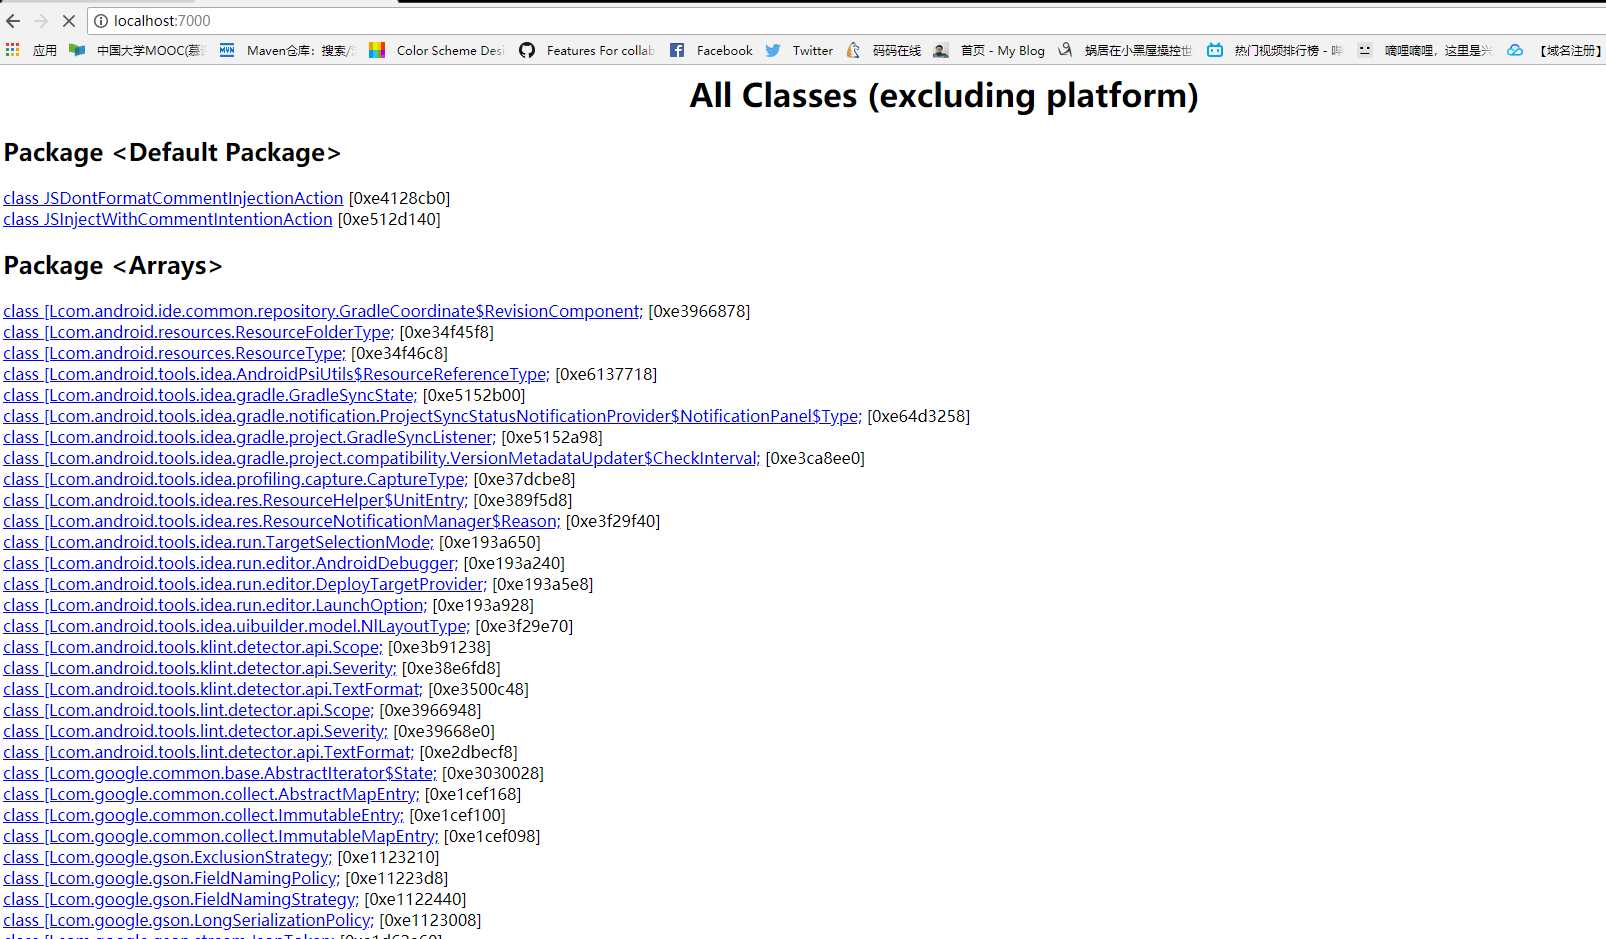
Task: Open the 蜗居在小黑屋 bookmark
Action: coord(1125,50)
